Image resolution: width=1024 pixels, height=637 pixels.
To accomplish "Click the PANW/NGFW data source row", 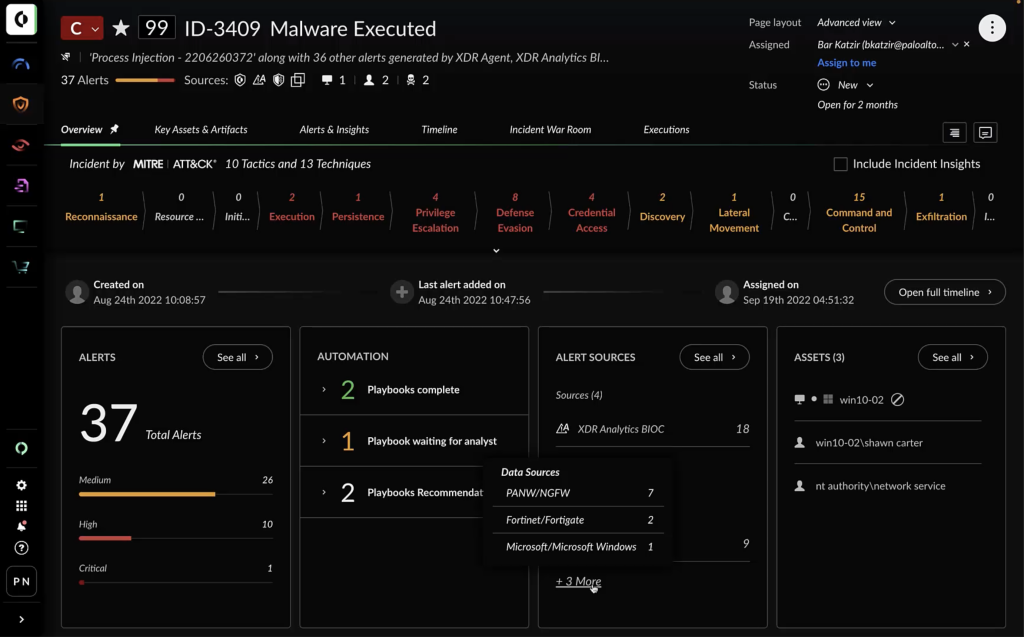I will pyautogui.click(x=579, y=493).
